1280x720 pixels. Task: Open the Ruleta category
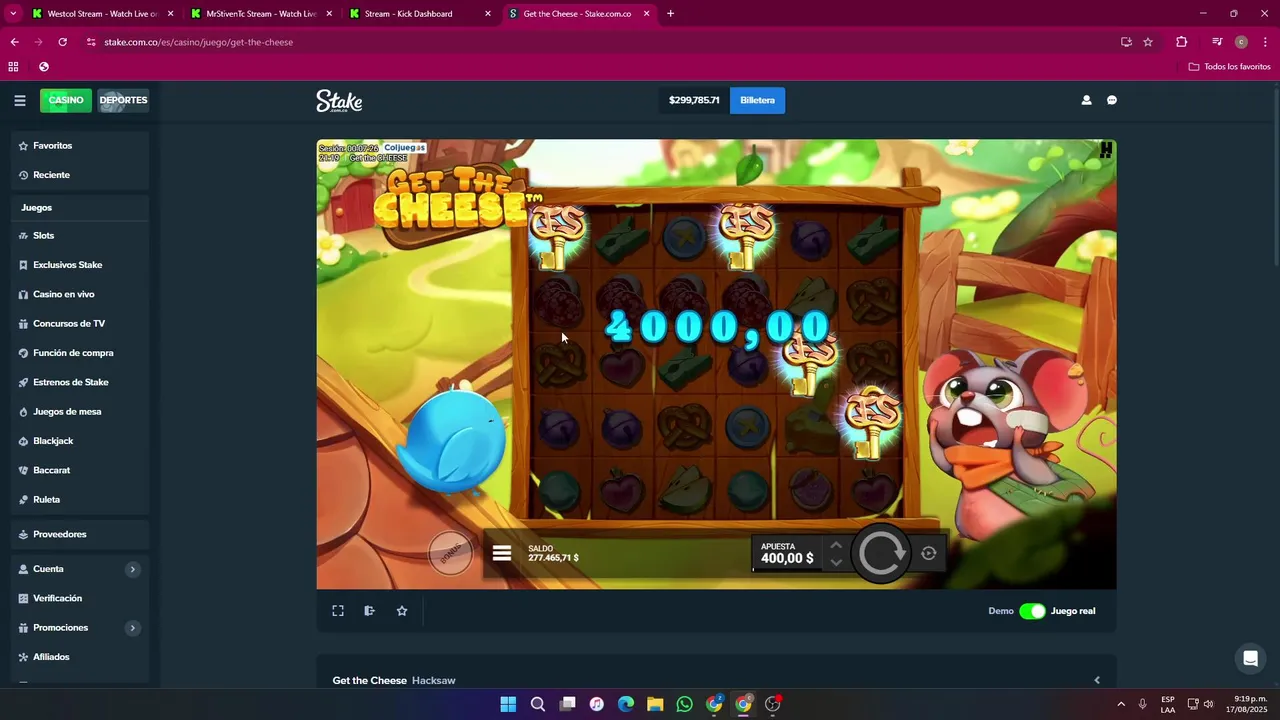tap(80, 500)
